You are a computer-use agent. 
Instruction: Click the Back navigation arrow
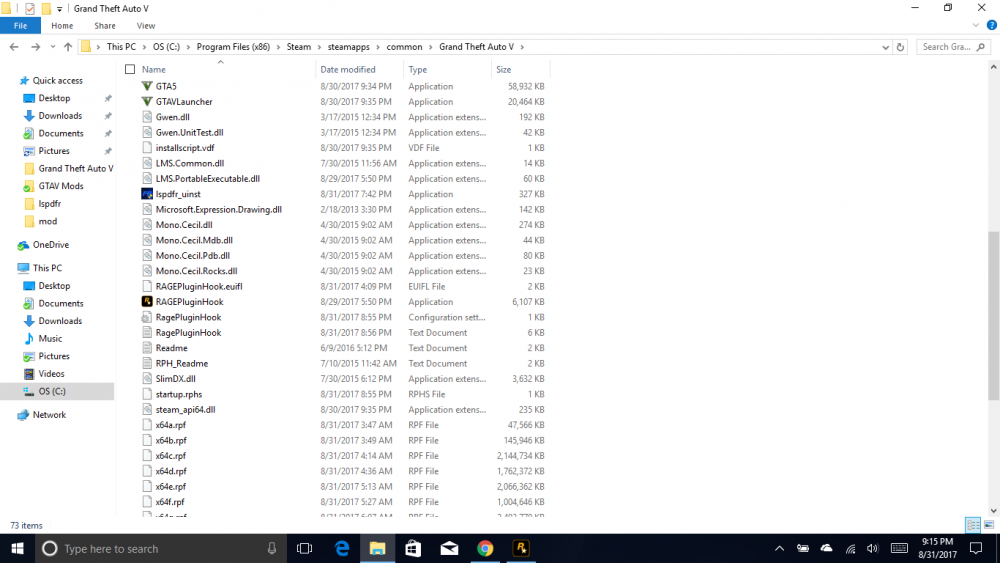click(x=14, y=47)
